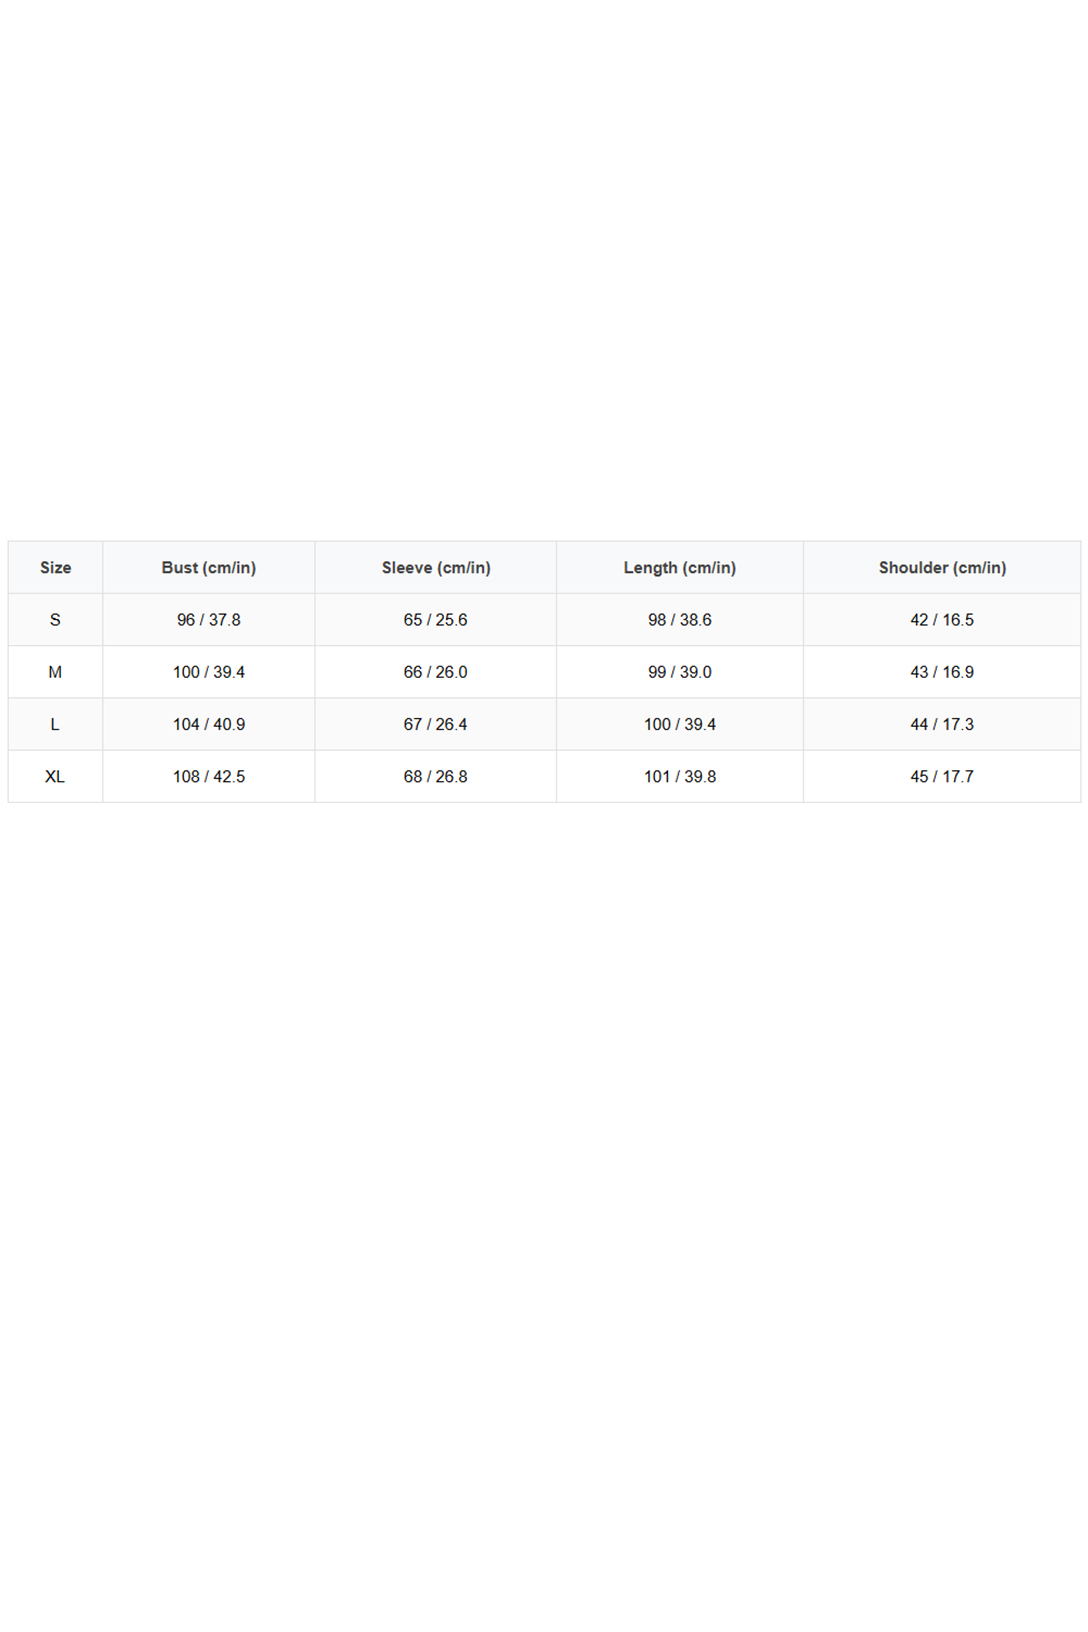Click the size L row label
The height and width of the screenshot is (1632, 1088).
[56, 724]
